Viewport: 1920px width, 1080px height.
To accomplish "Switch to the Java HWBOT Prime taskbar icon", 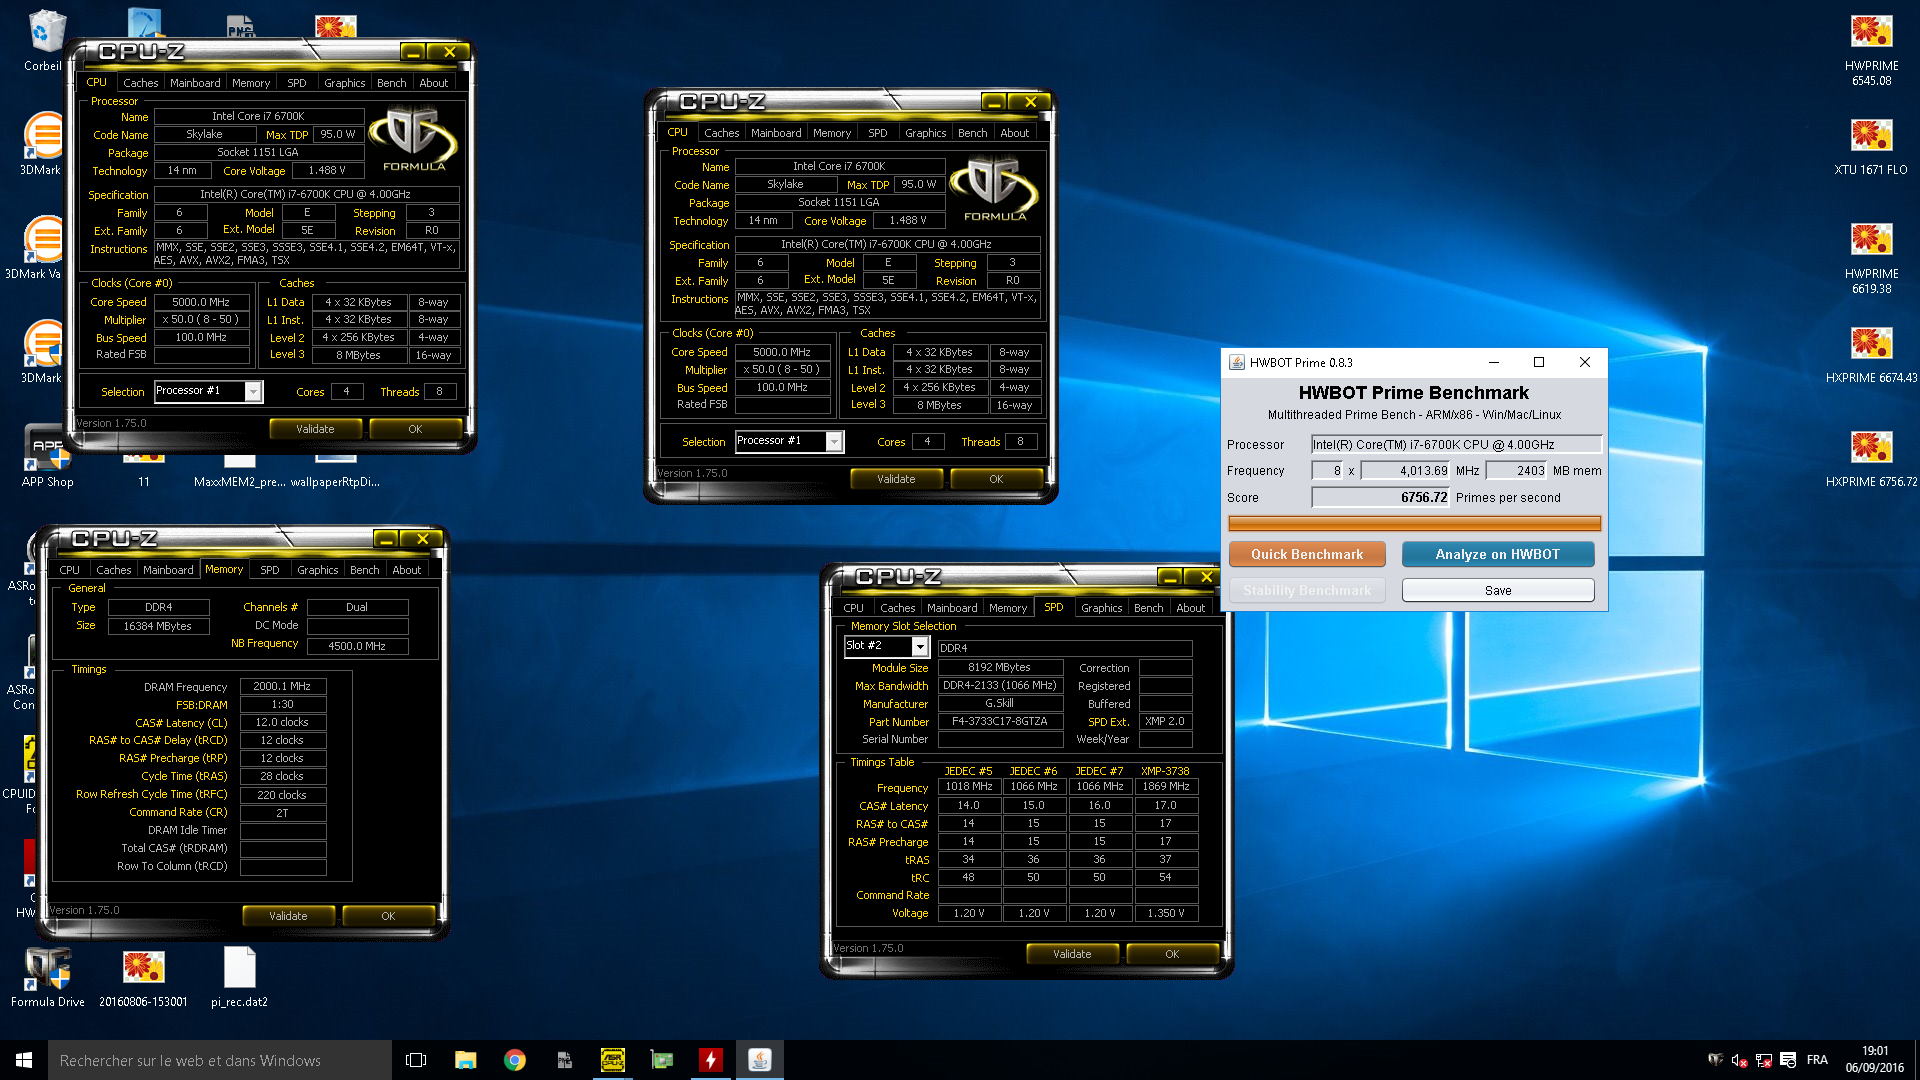I will click(x=759, y=1060).
